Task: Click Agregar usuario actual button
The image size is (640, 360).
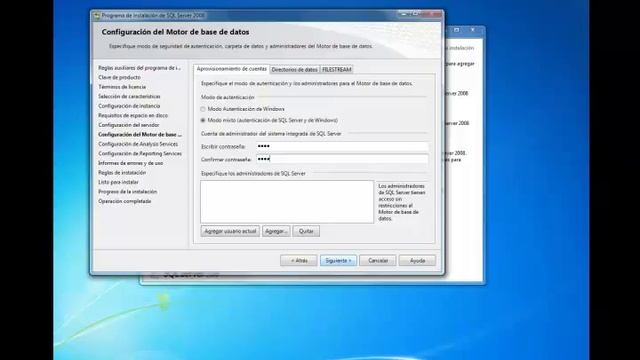Action: [230, 231]
